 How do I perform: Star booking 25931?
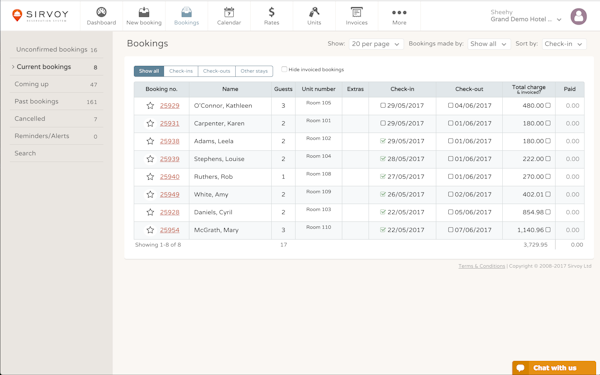tap(150, 123)
